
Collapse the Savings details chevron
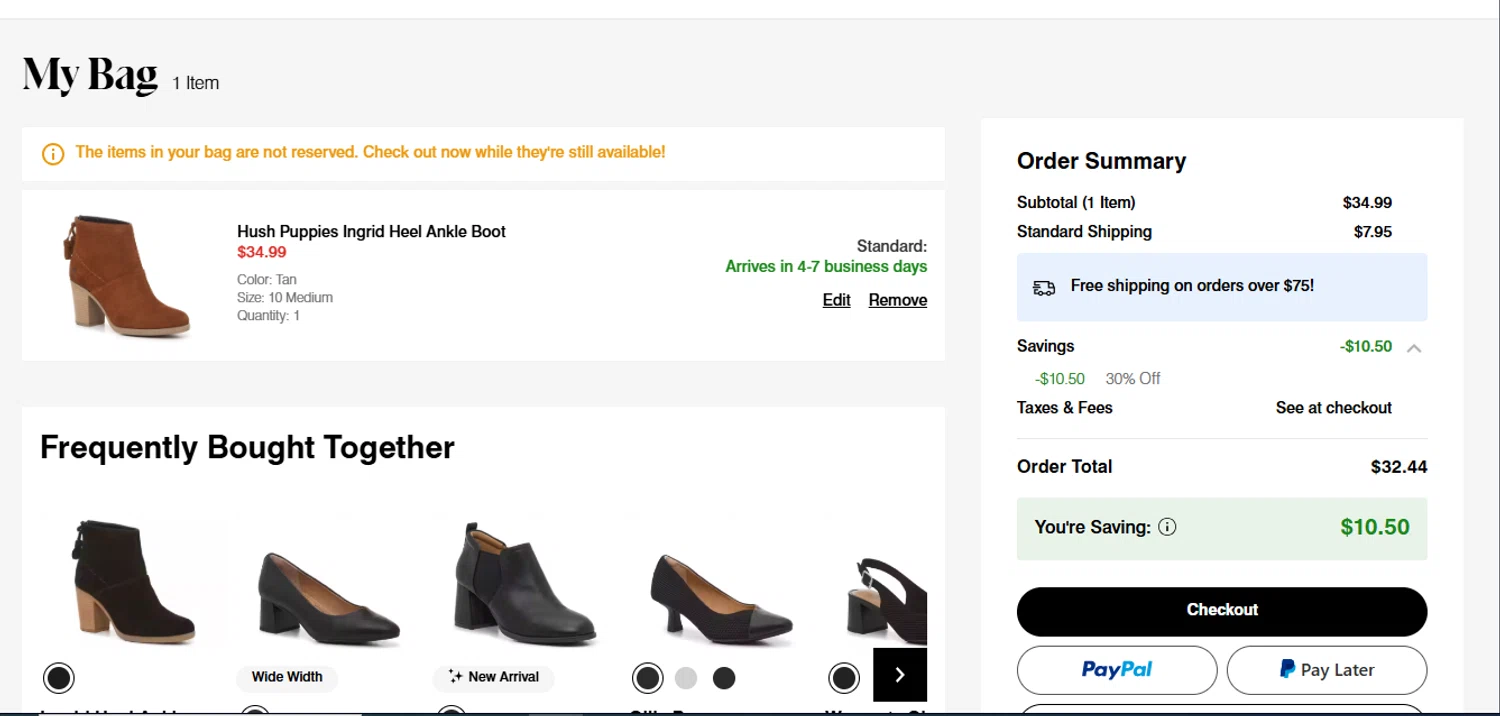[x=1414, y=348]
